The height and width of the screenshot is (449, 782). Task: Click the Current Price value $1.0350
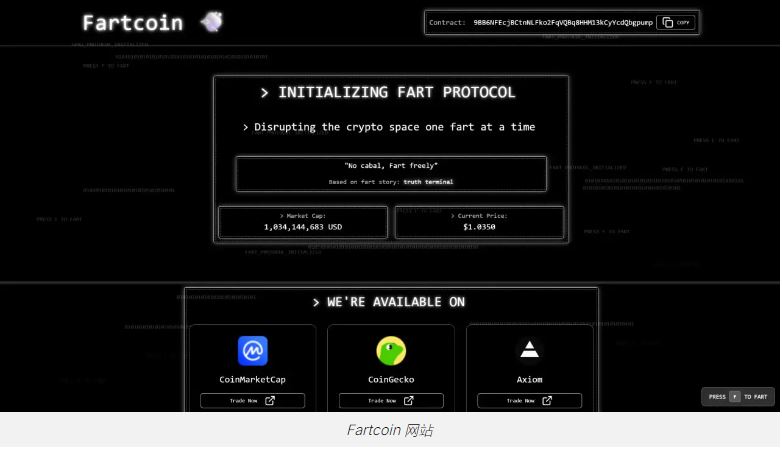479,227
